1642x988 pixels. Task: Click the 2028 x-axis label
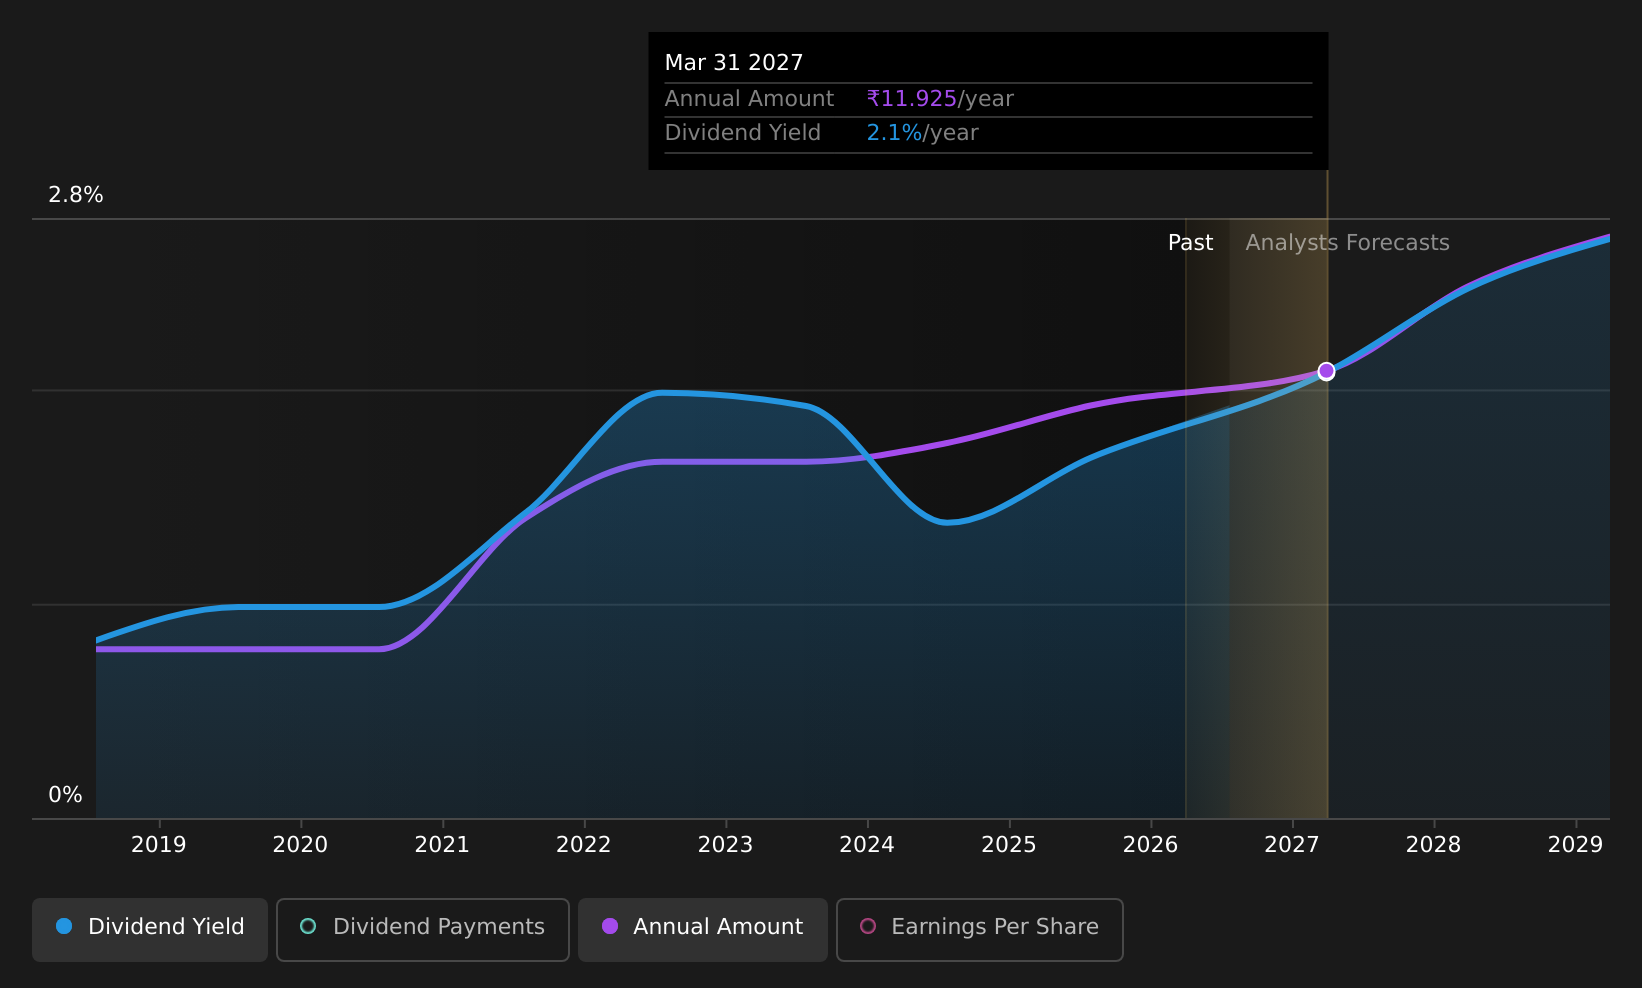click(x=1433, y=845)
